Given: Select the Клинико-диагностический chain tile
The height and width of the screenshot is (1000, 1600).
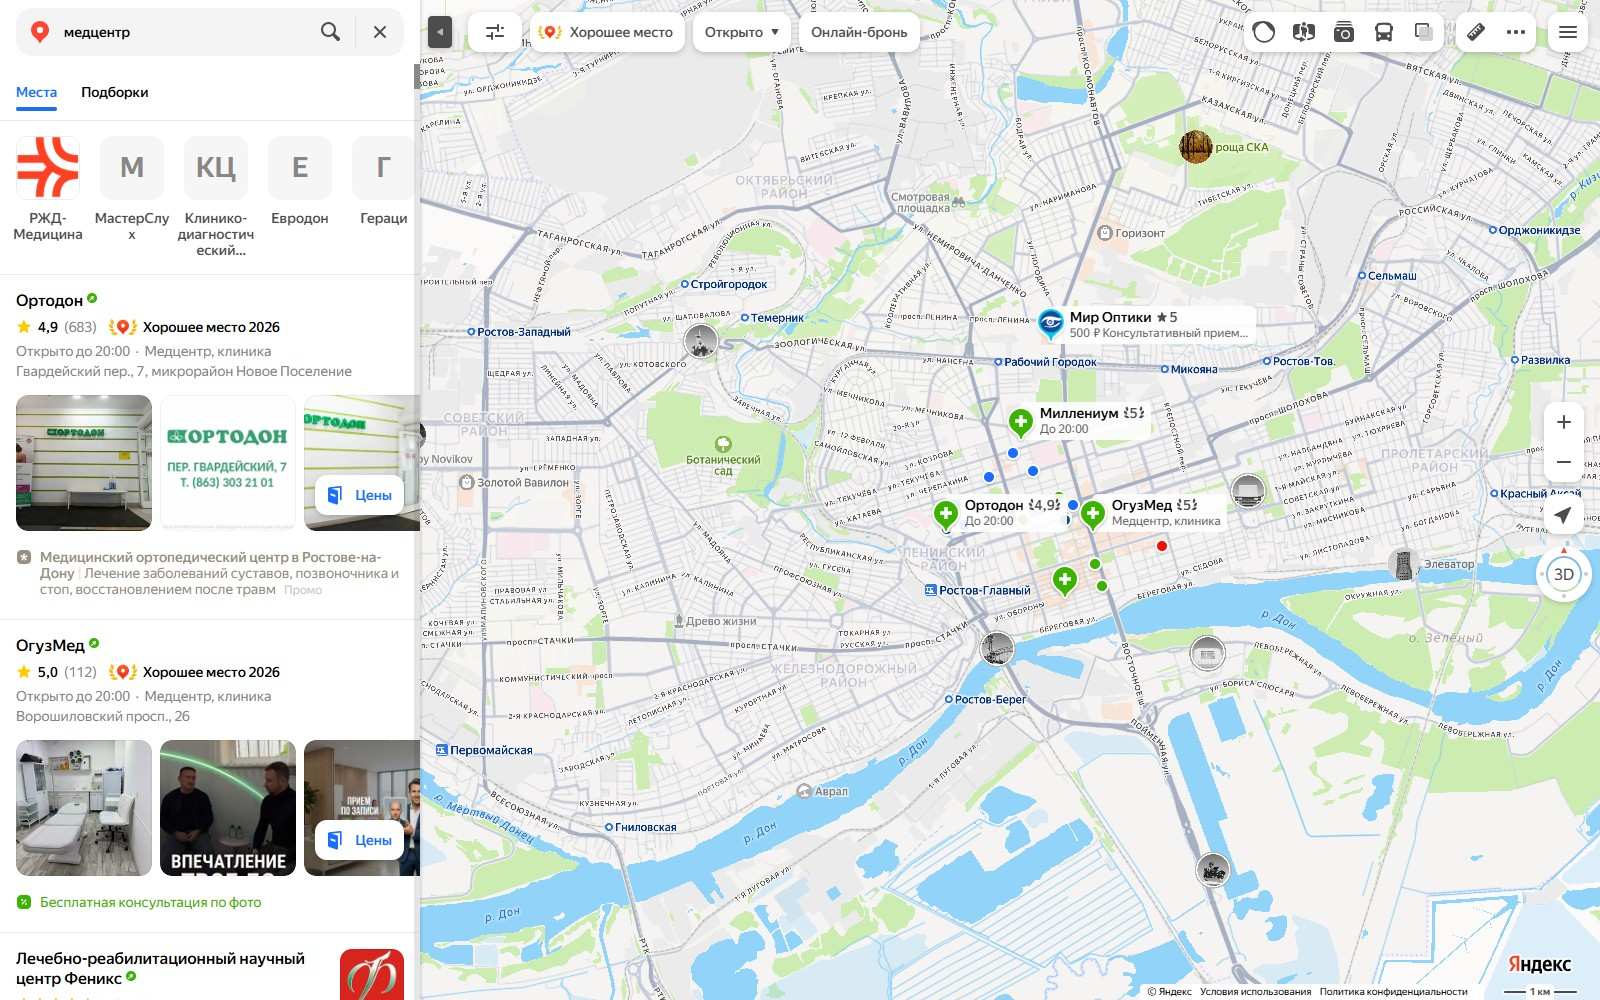Looking at the screenshot, I should click(216, 197).
